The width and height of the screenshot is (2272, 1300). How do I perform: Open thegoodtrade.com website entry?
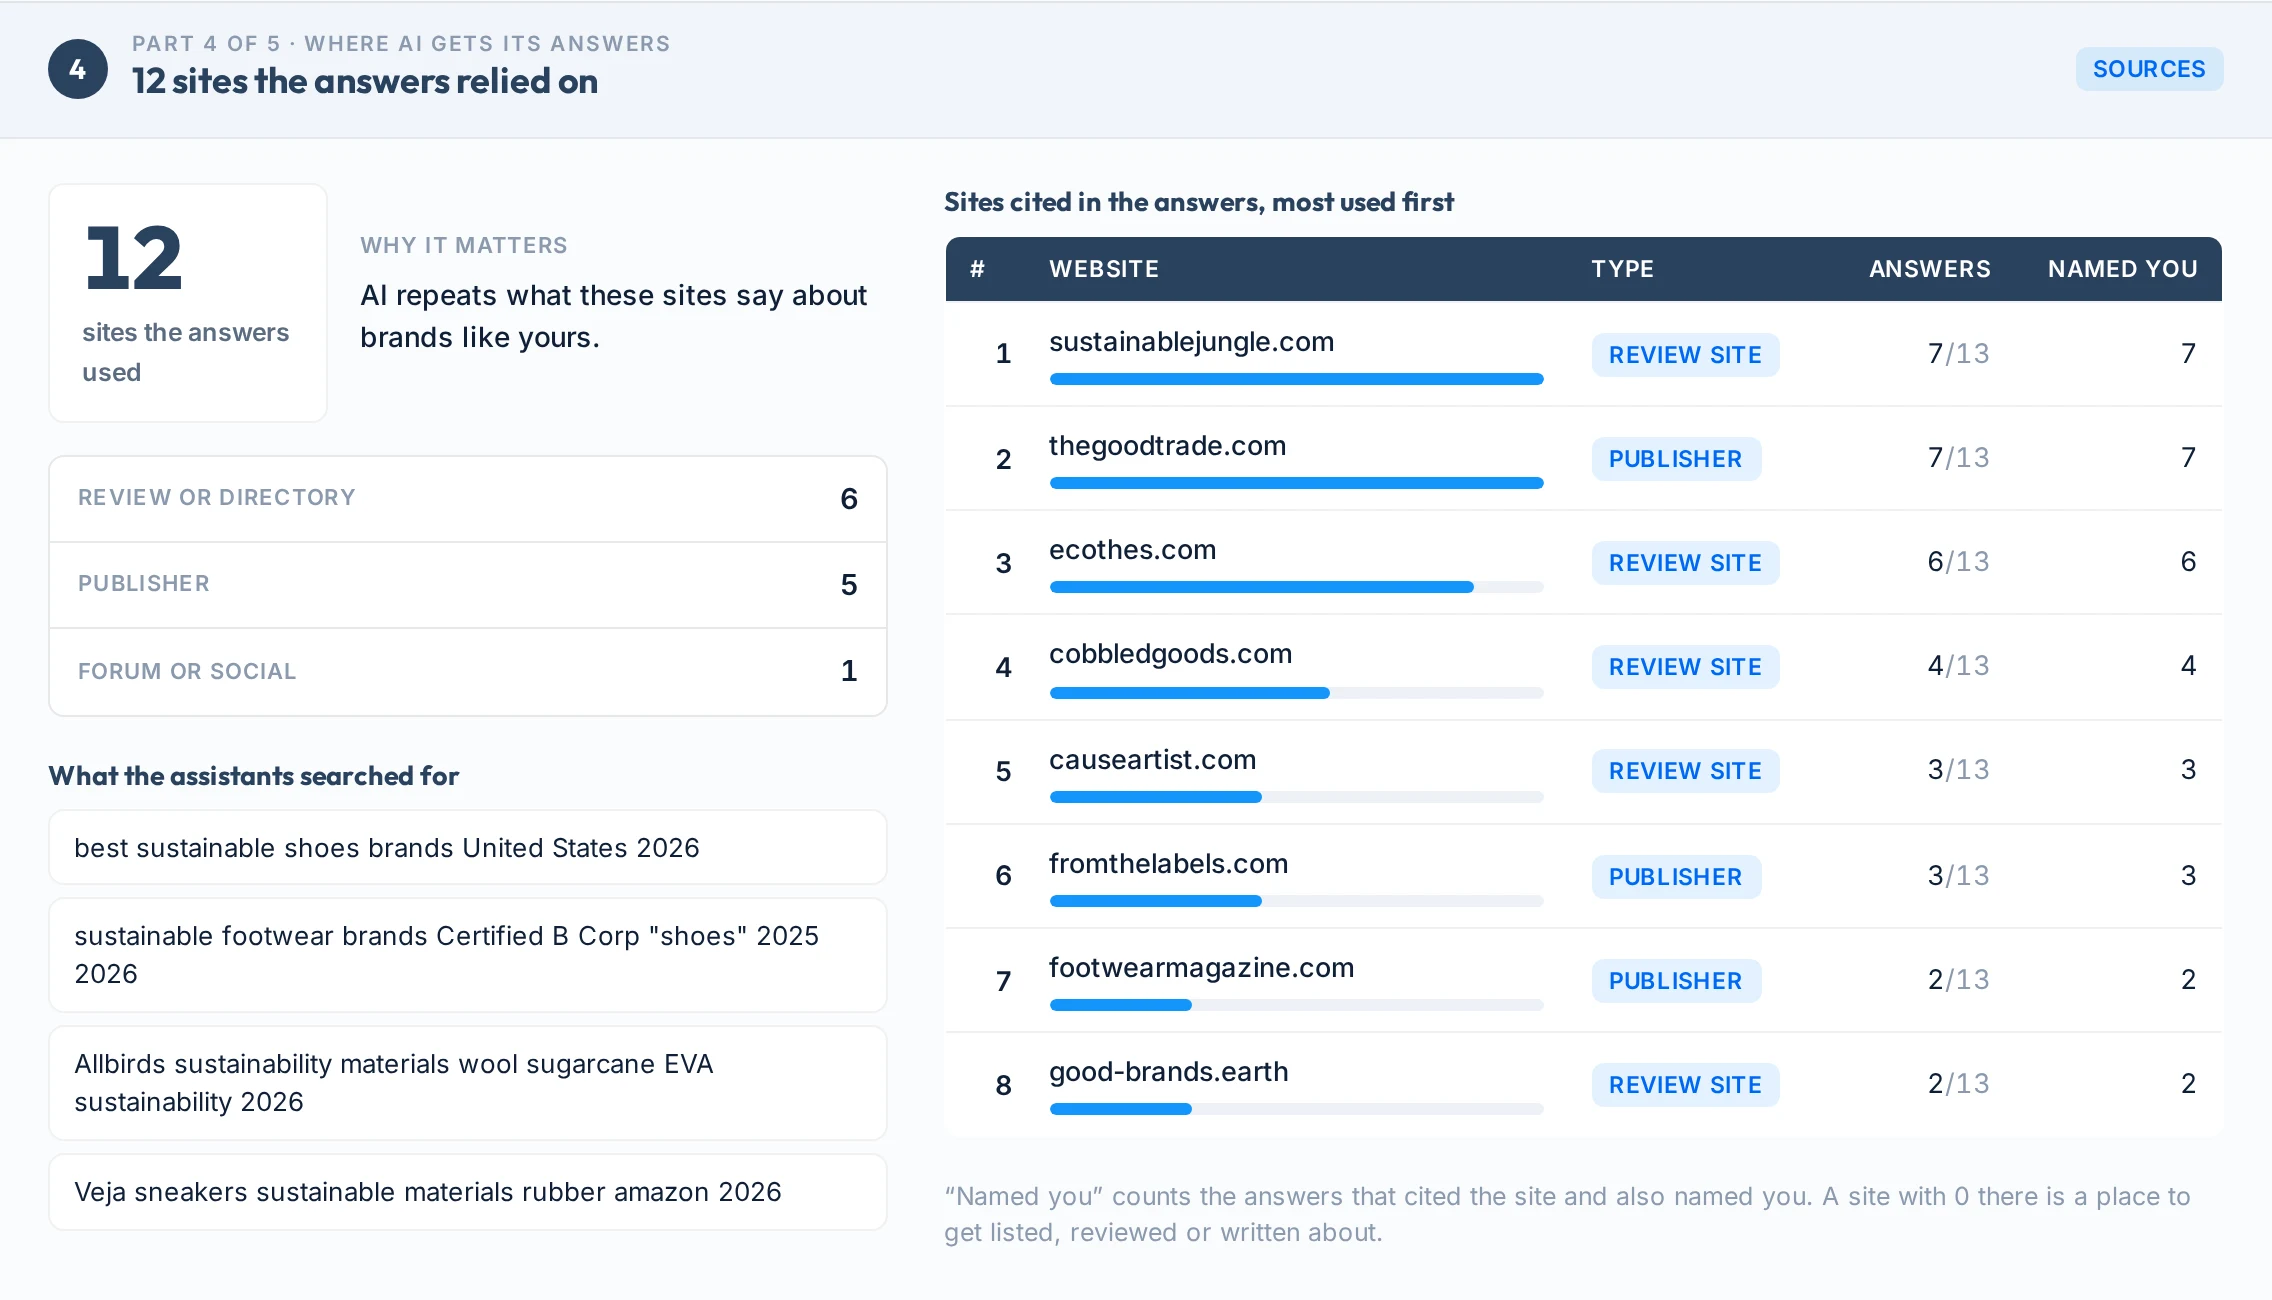coord(1167,446)
